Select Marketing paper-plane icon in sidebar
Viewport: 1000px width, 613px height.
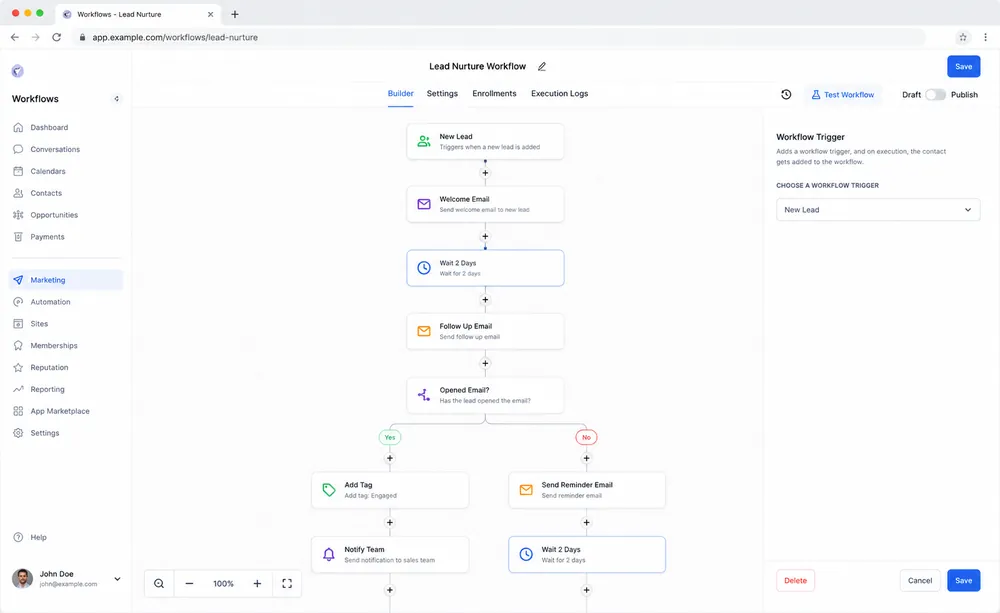click(x=18, y=280)
